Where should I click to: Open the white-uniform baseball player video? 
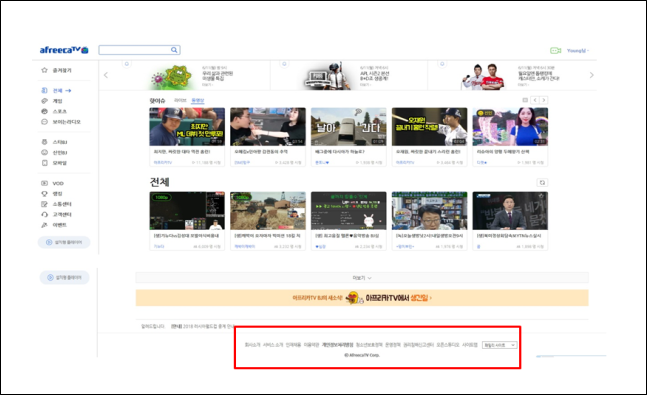pyautogui.click(x=430, y=127)
